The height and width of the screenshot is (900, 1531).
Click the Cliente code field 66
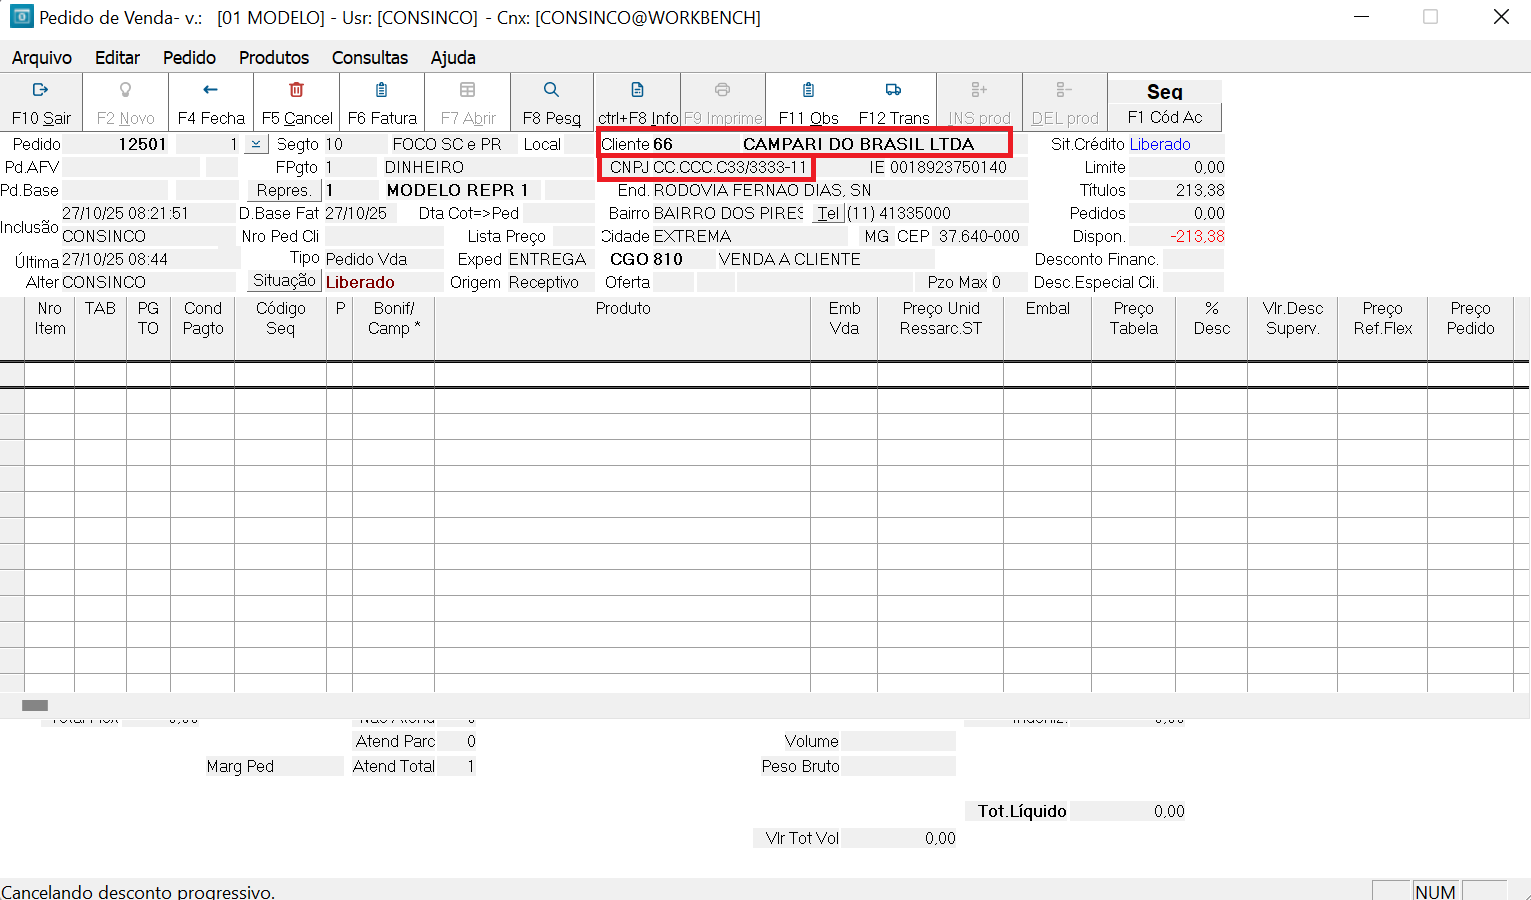(x=695, y=144)
